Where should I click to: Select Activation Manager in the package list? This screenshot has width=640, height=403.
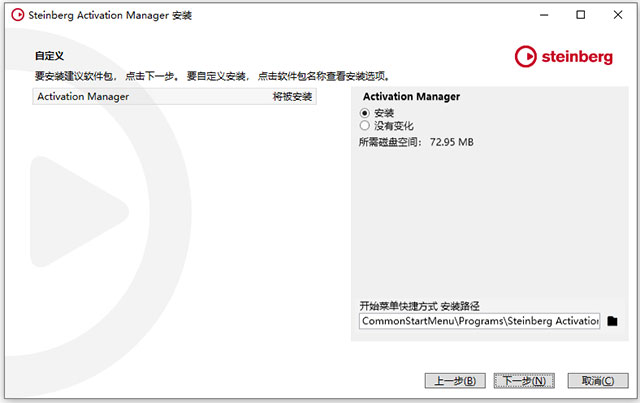[x=83, y=97]
